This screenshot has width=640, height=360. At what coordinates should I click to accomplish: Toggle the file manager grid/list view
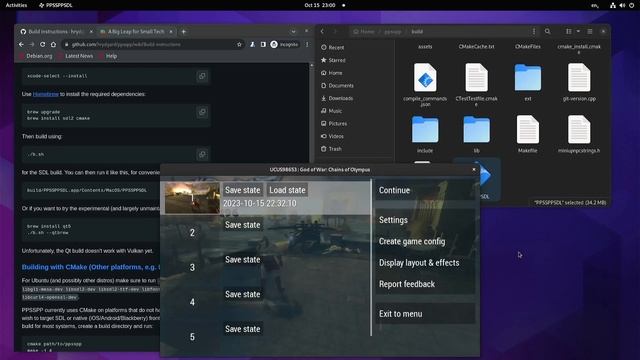[x=568, y=31]
